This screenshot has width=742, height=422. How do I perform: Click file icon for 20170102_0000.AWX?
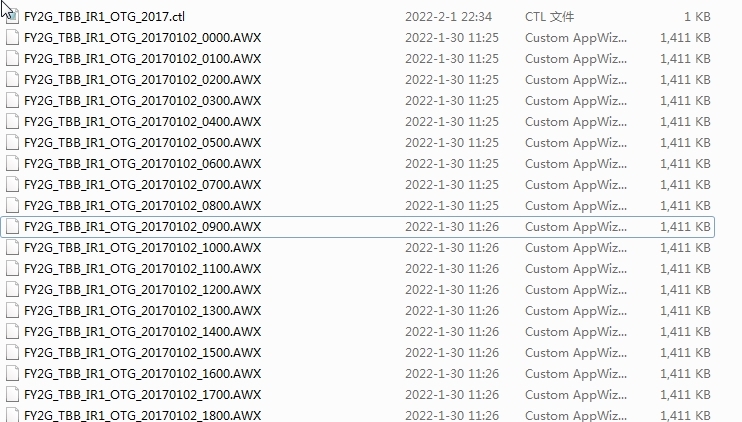point(12,38)
